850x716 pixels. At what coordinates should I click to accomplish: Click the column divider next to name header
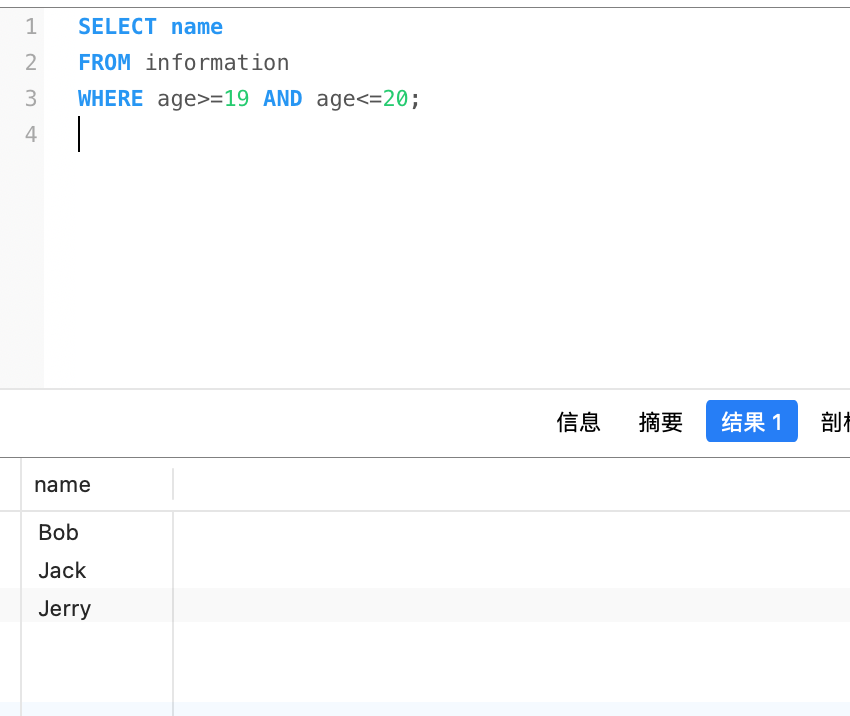[x=173, y=484]
